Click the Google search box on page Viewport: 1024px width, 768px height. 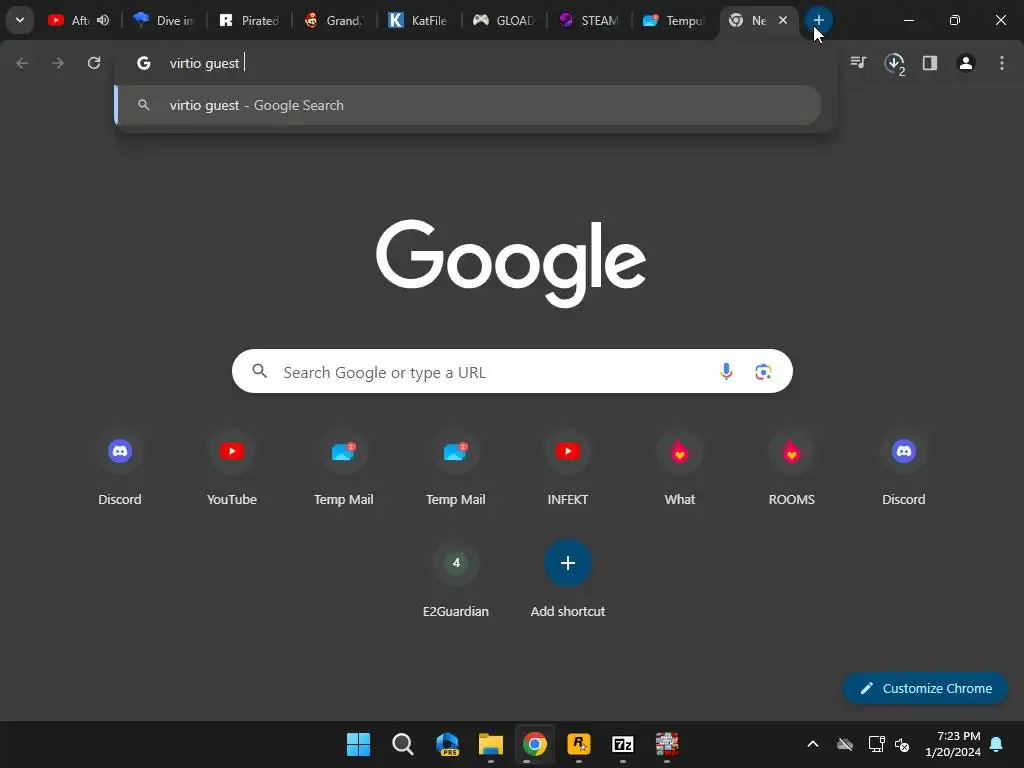click(x=512, y=372)
